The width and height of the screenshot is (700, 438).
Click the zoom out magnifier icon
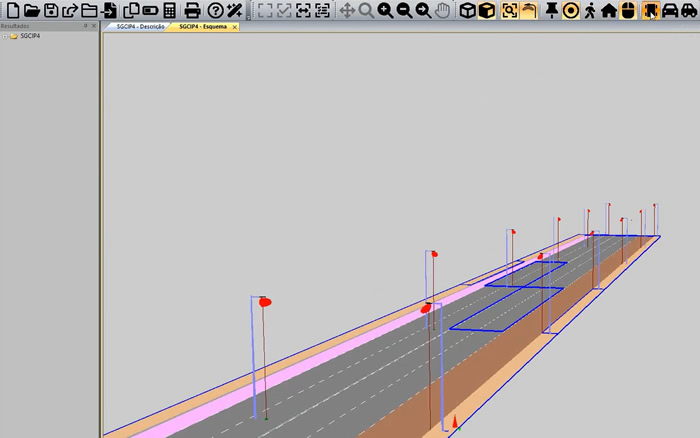[x=404, y=10]
